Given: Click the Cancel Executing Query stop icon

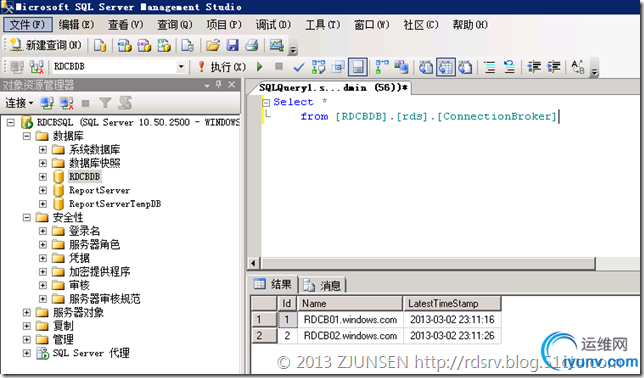Looking at the screenshot, I should [x=279, y=67].
